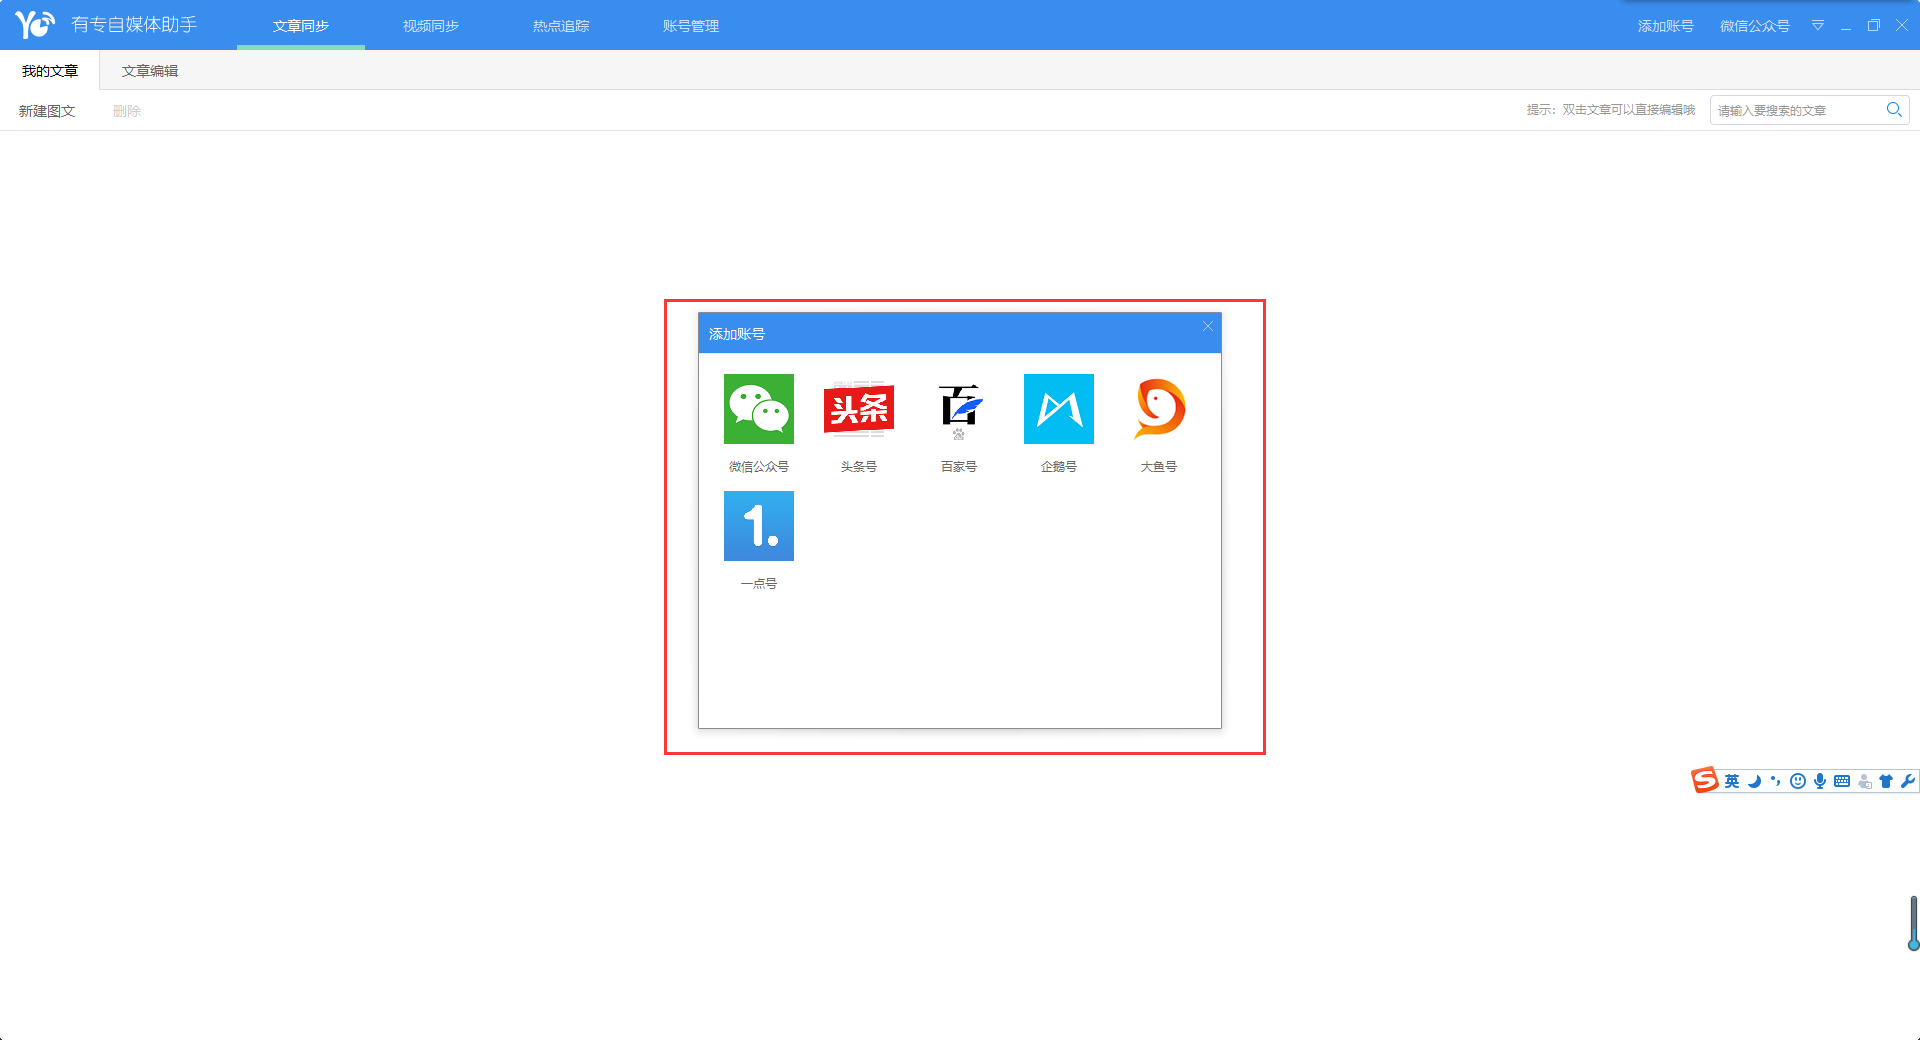Open the title bar triangle dropdown menu

click(1818, 25)
